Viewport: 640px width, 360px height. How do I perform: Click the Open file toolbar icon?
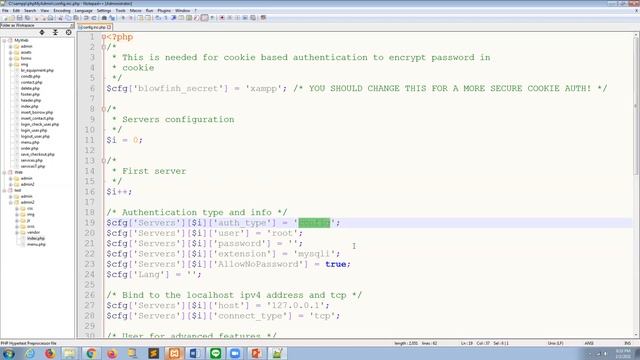12,18
